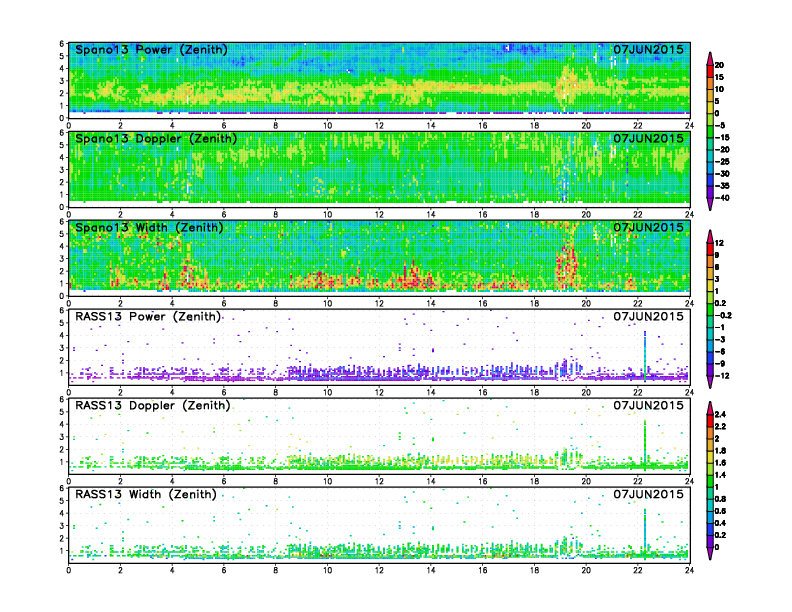
Task: Click the 2.2 label on the bottom colorbar
Action: [x=720, y=427]
